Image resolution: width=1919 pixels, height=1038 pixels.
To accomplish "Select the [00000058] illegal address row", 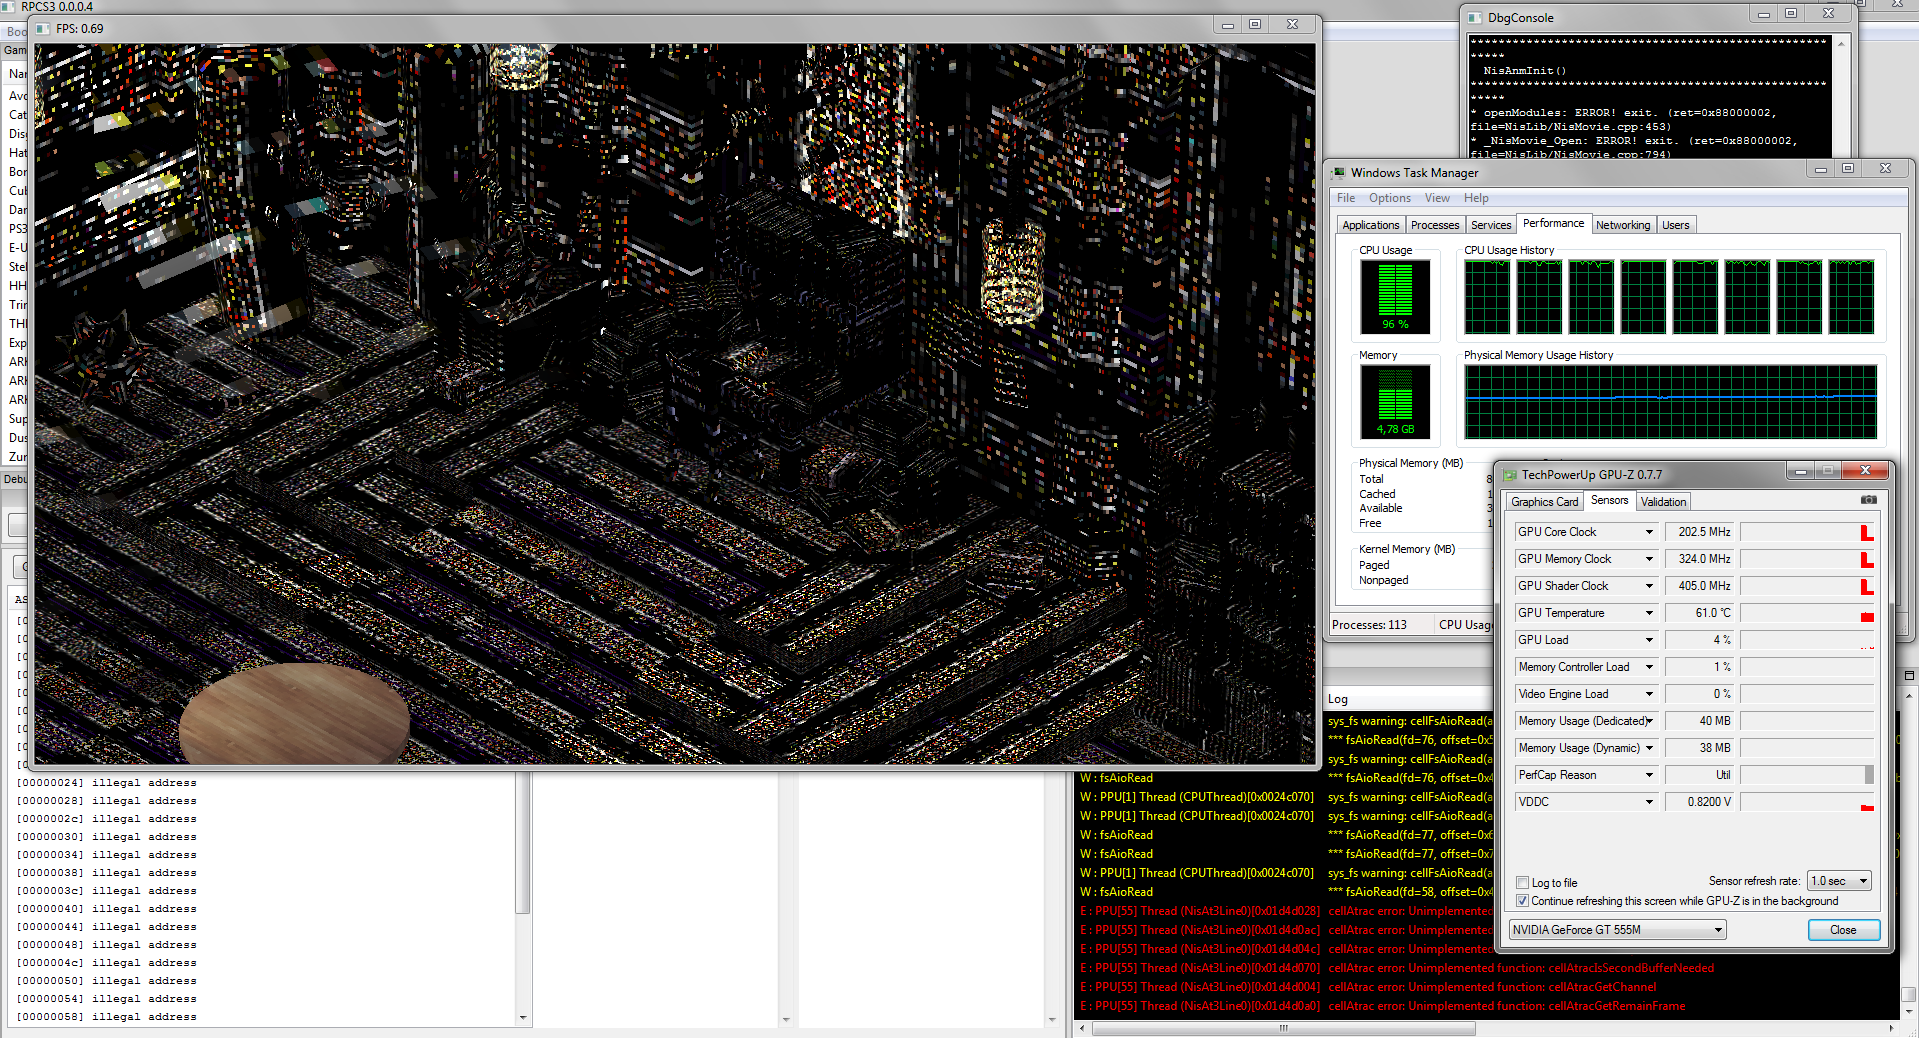I will (107, 1017).
